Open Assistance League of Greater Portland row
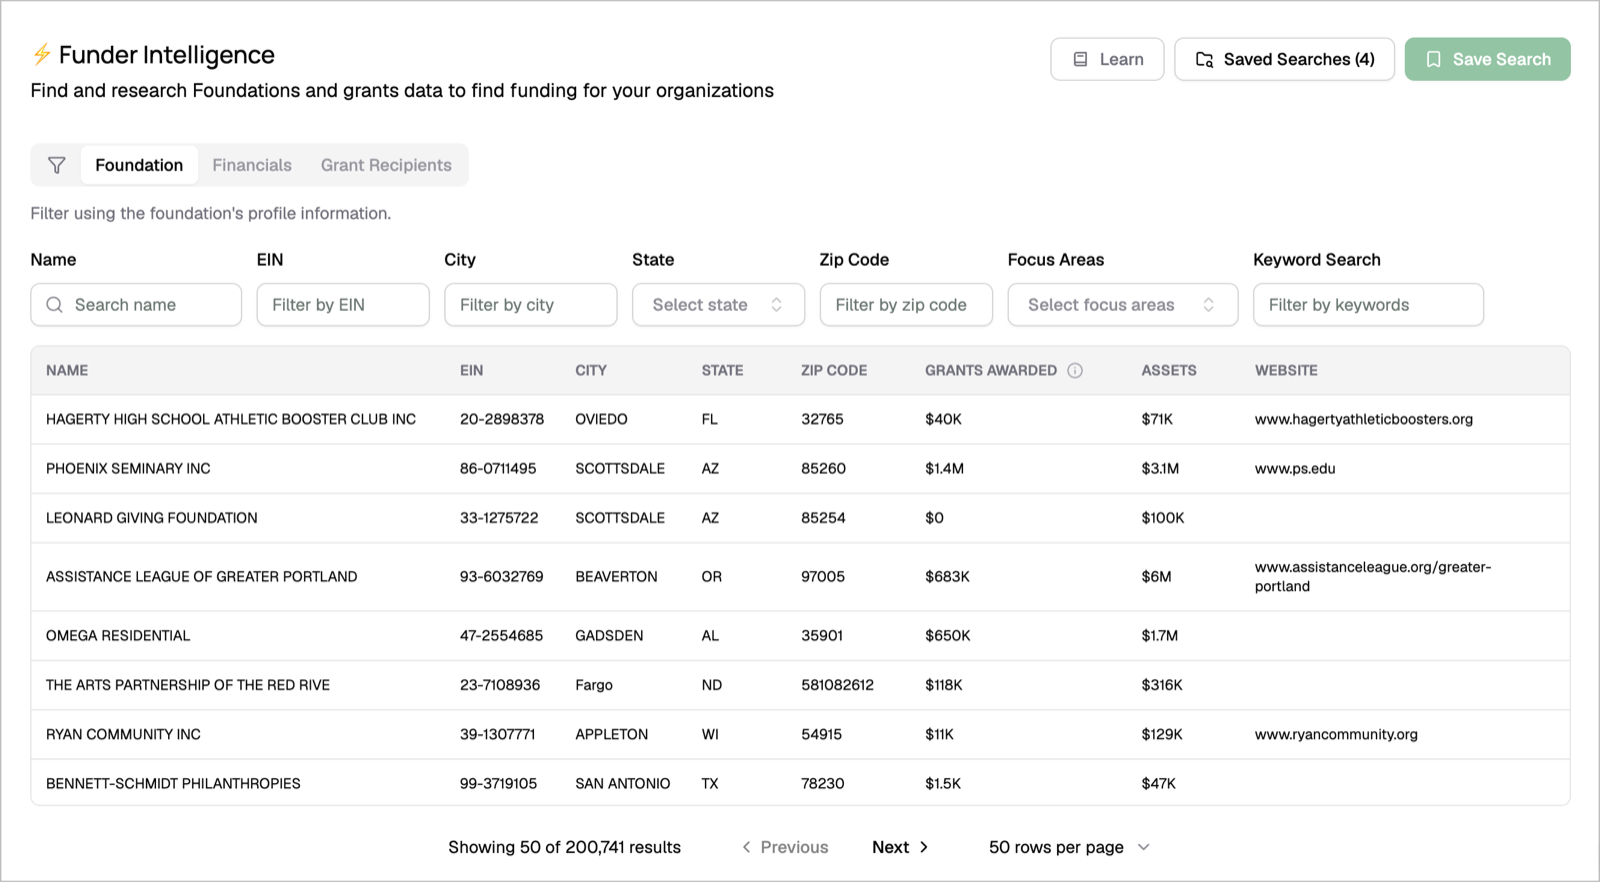The height and width of the screenshot is (882, 1600). pyautogui.click(x=800, y=577)
